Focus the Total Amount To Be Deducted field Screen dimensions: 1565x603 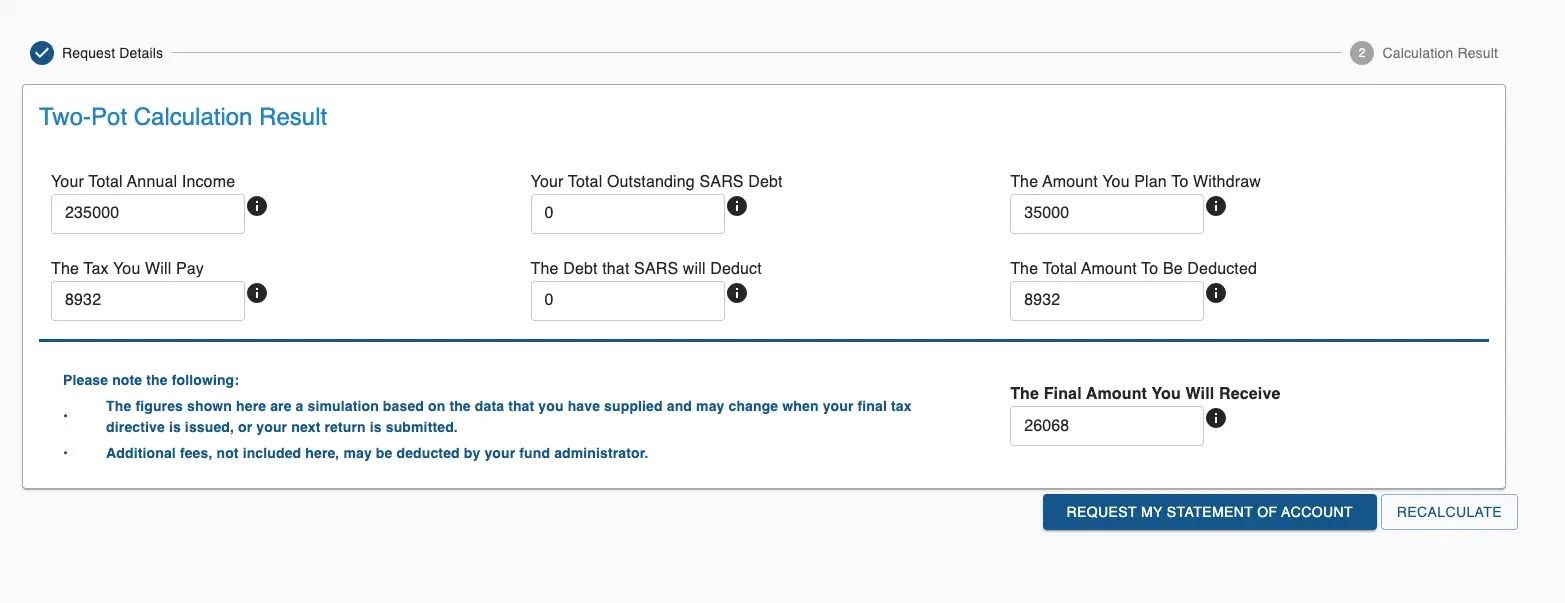[x=1106, y=300]
